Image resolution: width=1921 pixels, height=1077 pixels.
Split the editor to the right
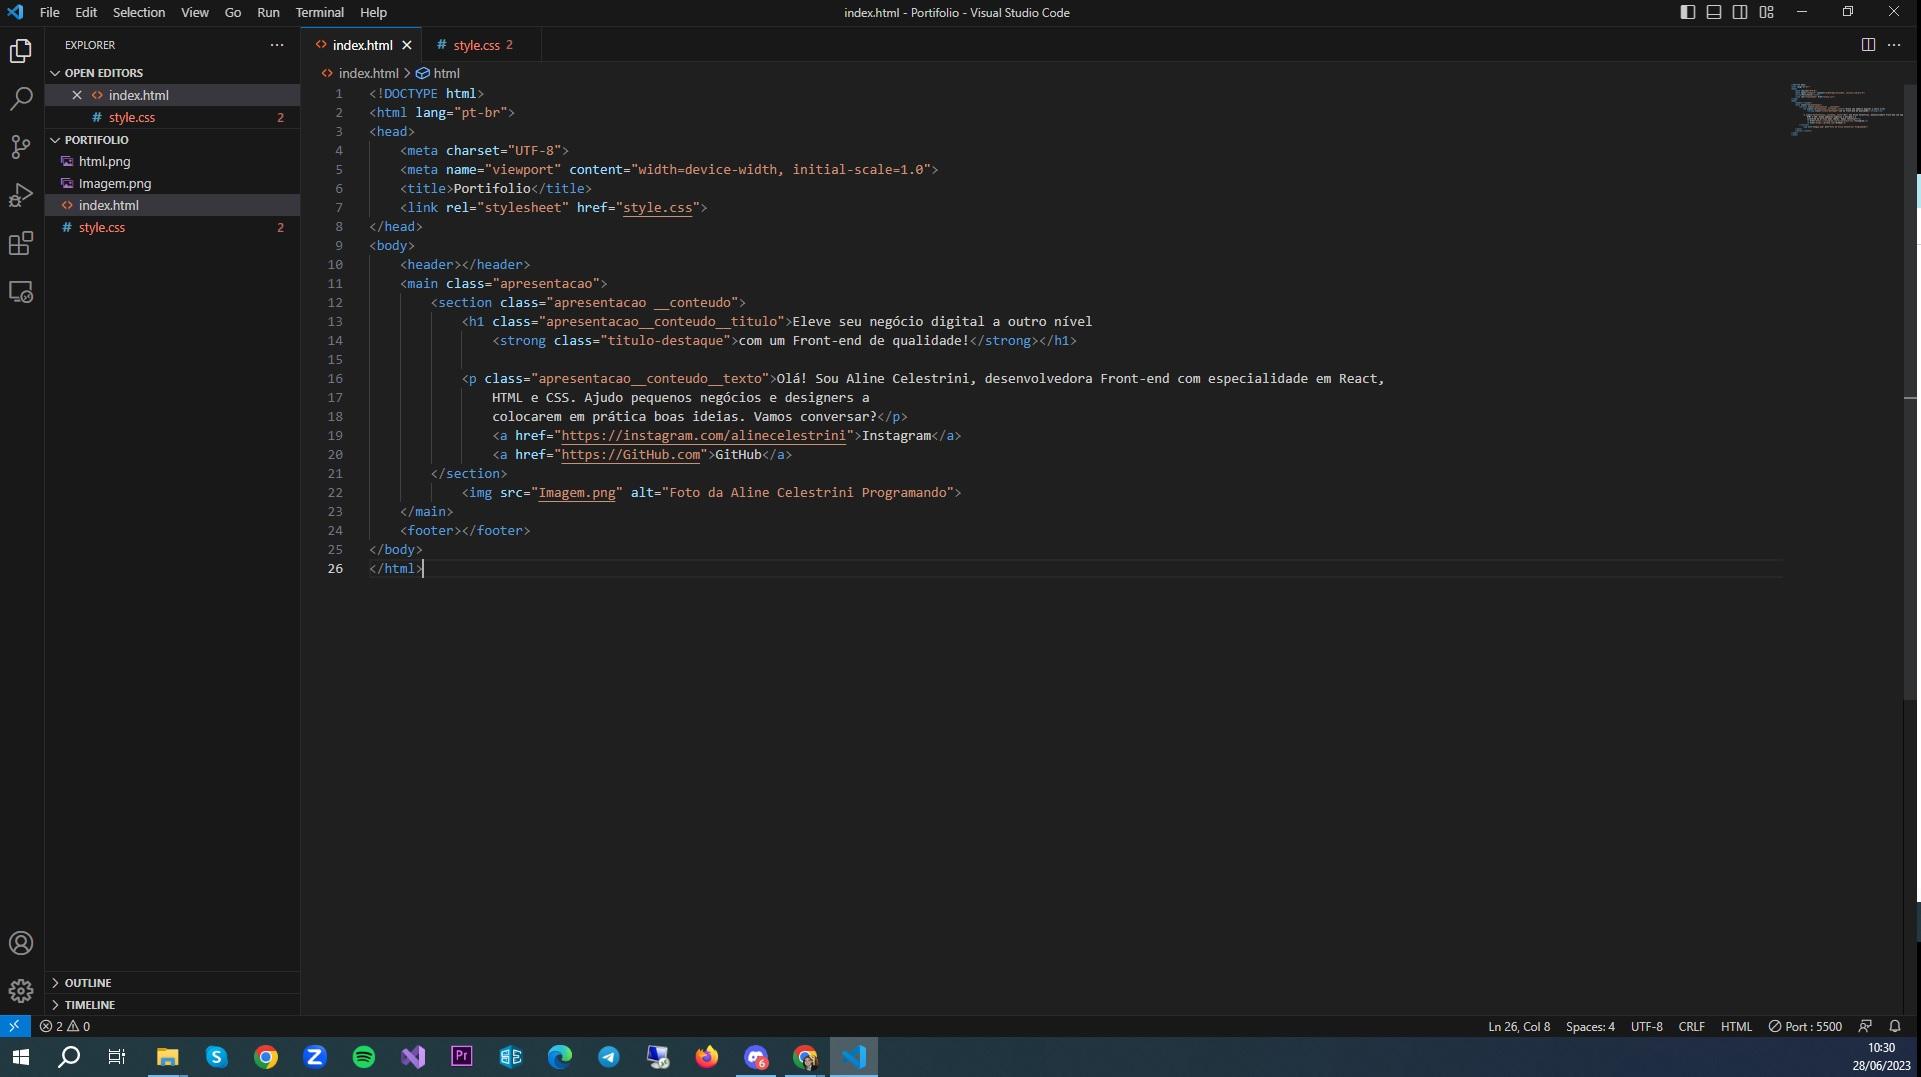[x=1867, y=45]
